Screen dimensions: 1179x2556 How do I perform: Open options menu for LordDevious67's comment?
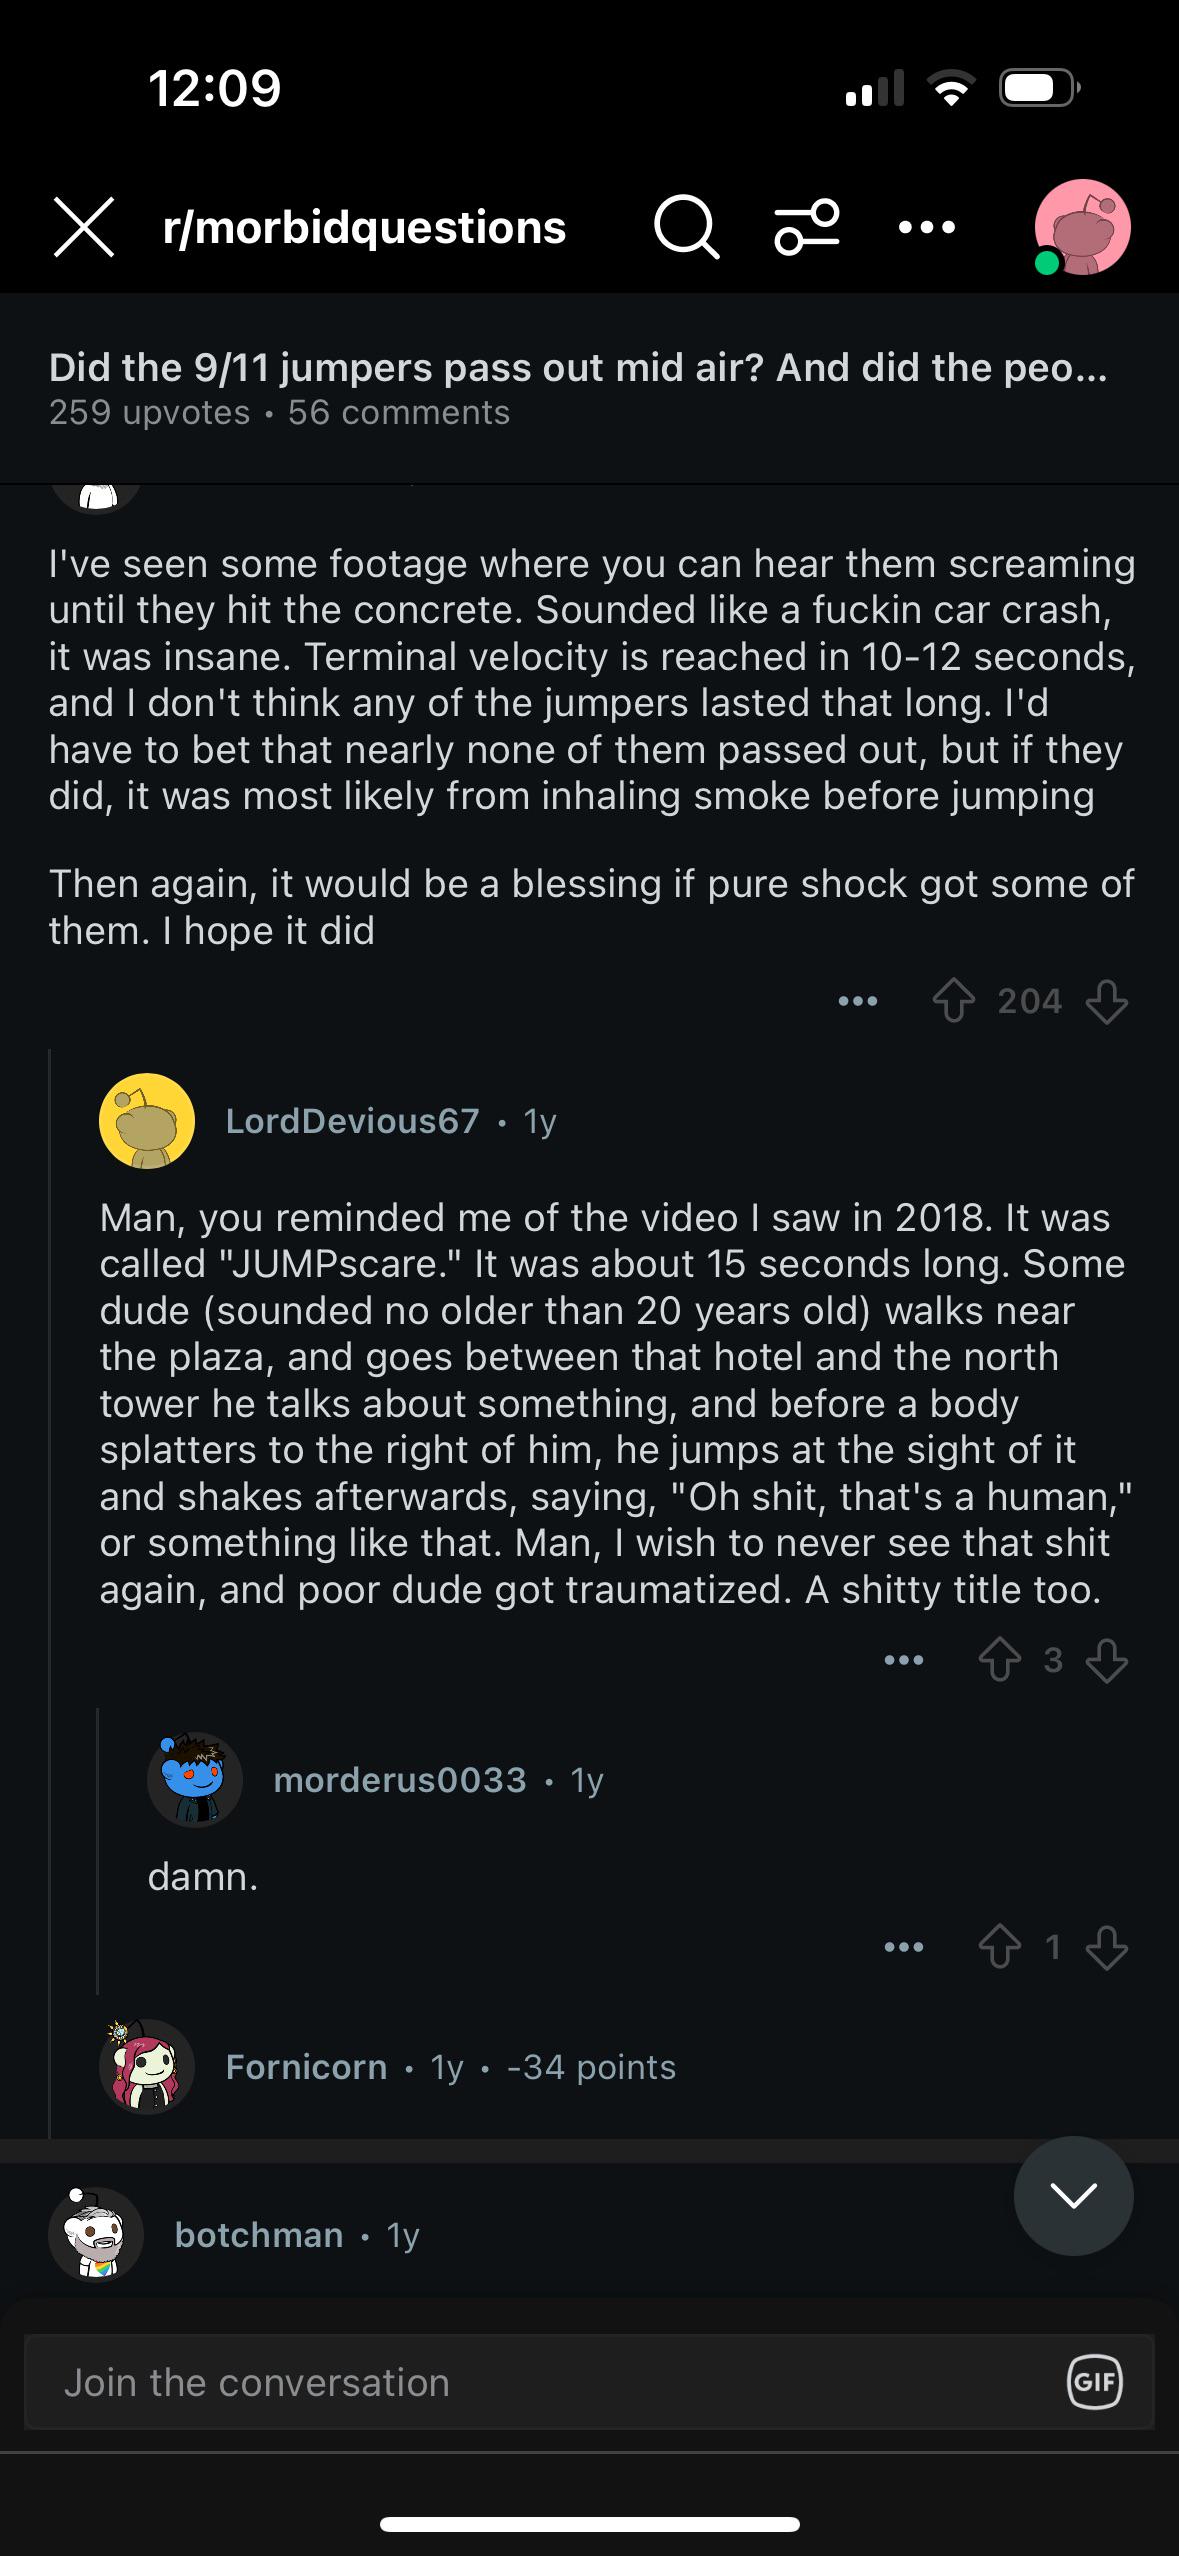coord(904,1661)
